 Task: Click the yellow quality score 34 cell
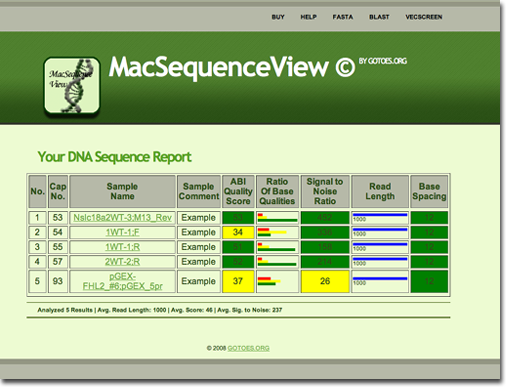pyautogui.click(x=238, y=232)
